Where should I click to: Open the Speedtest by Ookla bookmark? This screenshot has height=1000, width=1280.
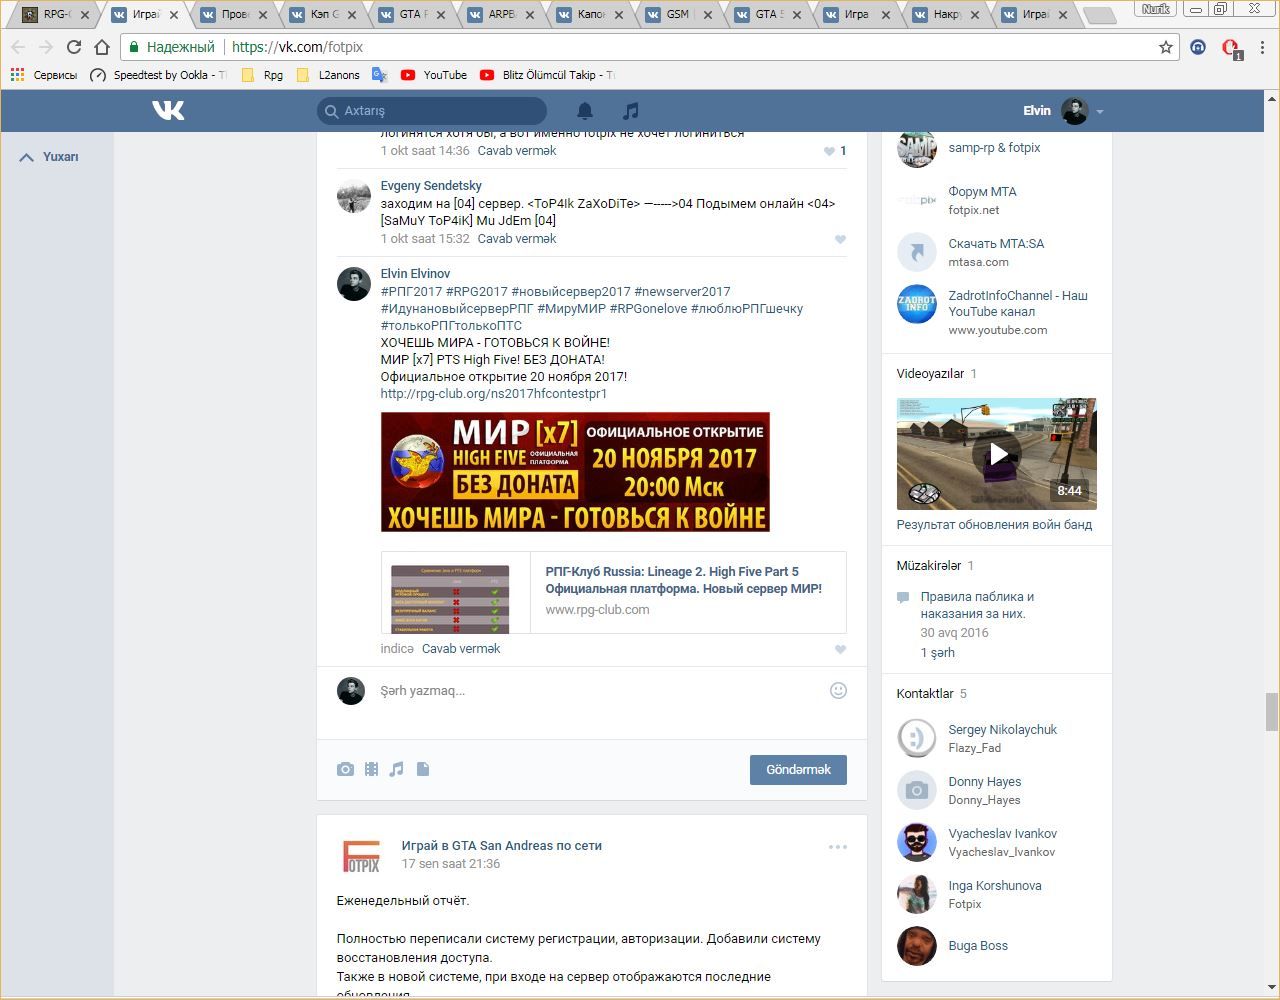pos(158,75)
